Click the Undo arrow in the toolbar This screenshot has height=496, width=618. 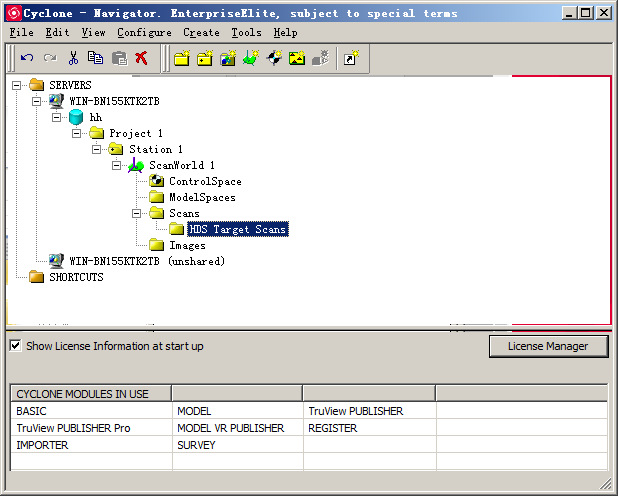27,59
